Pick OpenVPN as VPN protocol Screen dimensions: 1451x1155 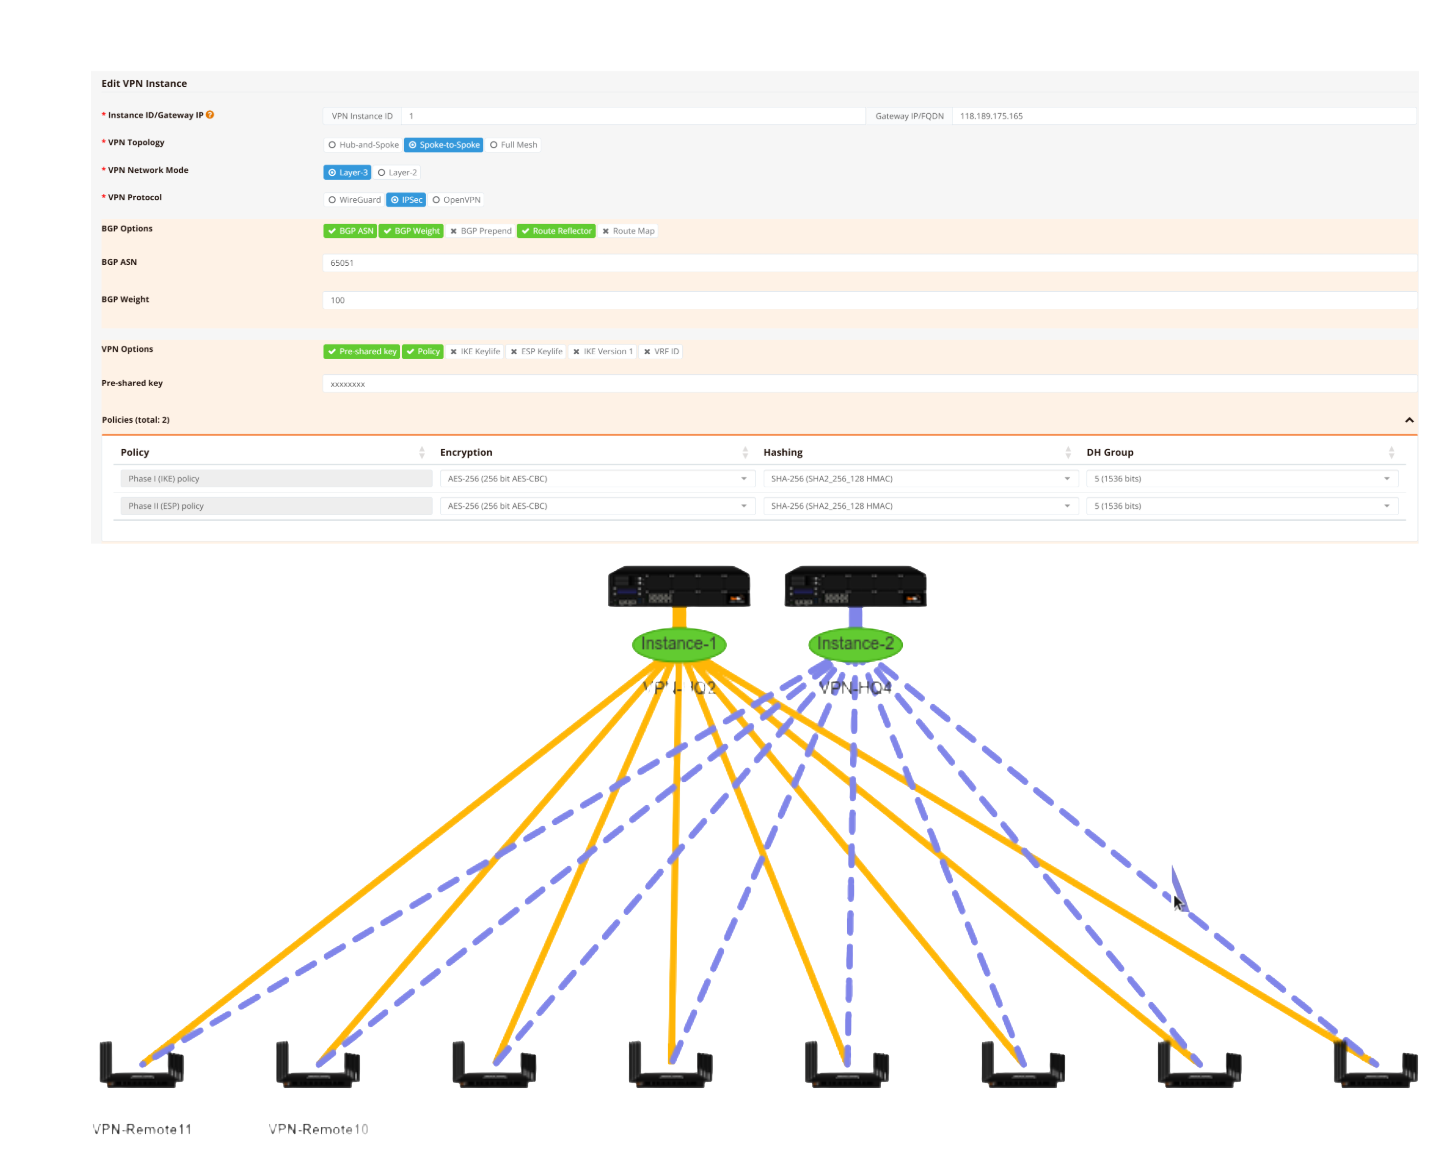pos(456,200)
